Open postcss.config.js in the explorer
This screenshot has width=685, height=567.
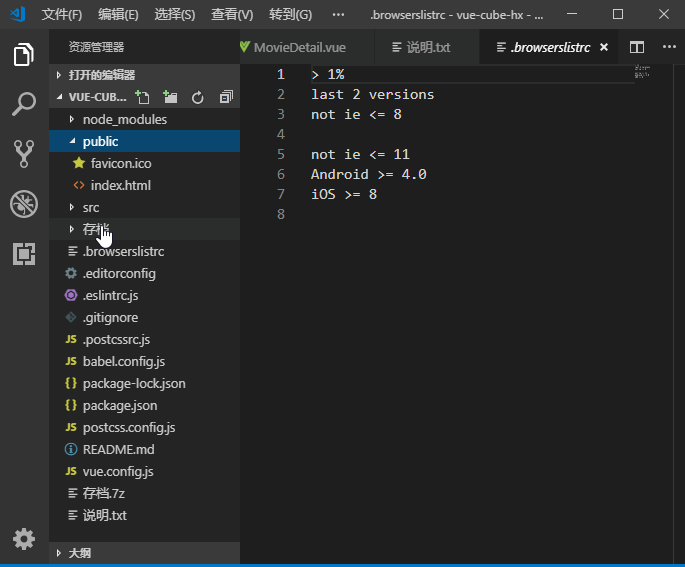coord(144,427)
